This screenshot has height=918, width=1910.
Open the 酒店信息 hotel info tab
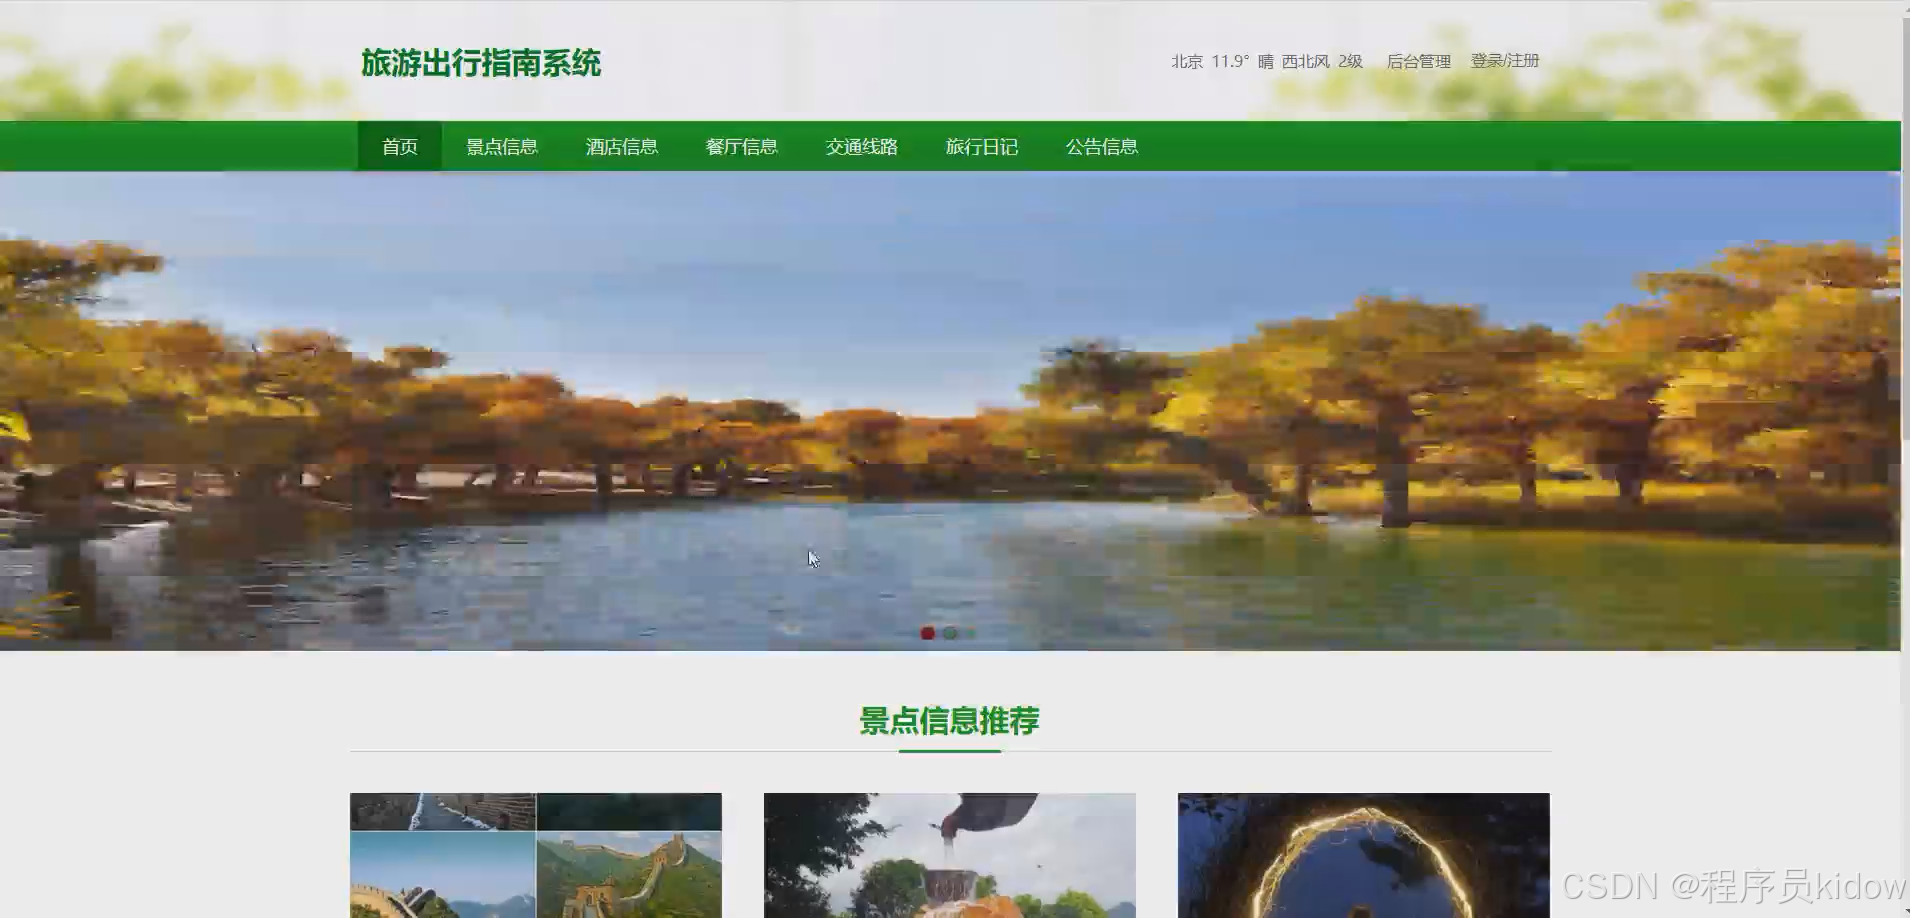click(x=622, y=146)
